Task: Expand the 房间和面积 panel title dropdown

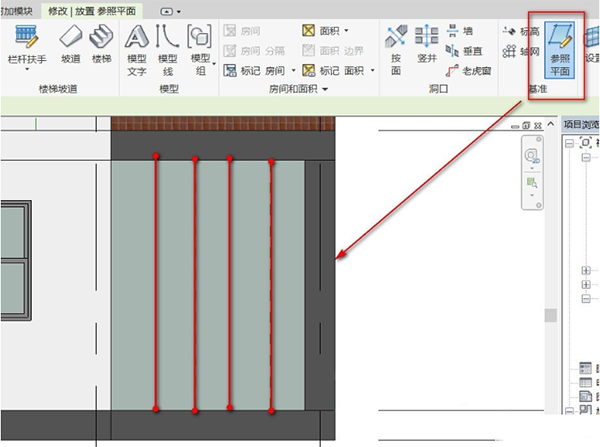Action: tap(325, 89)
